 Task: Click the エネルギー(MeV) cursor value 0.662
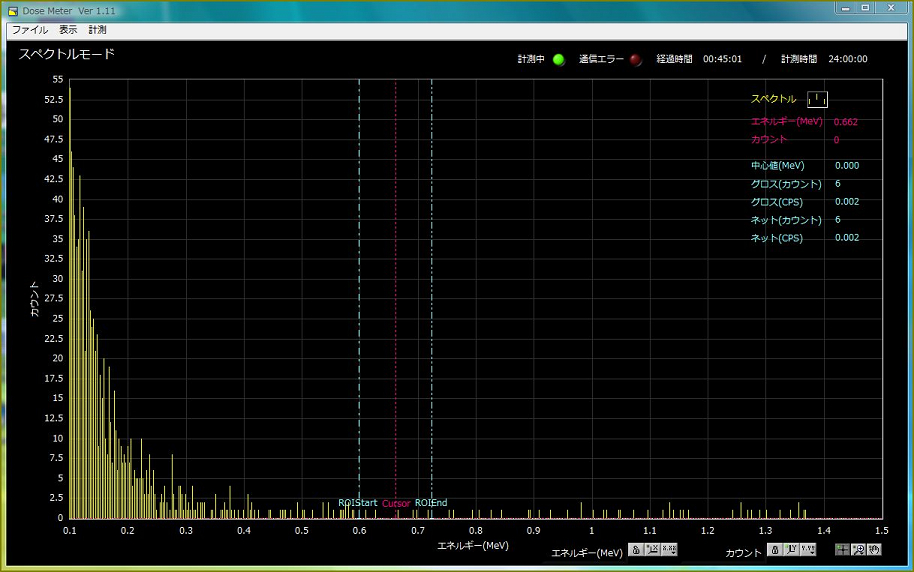(845, 122)
